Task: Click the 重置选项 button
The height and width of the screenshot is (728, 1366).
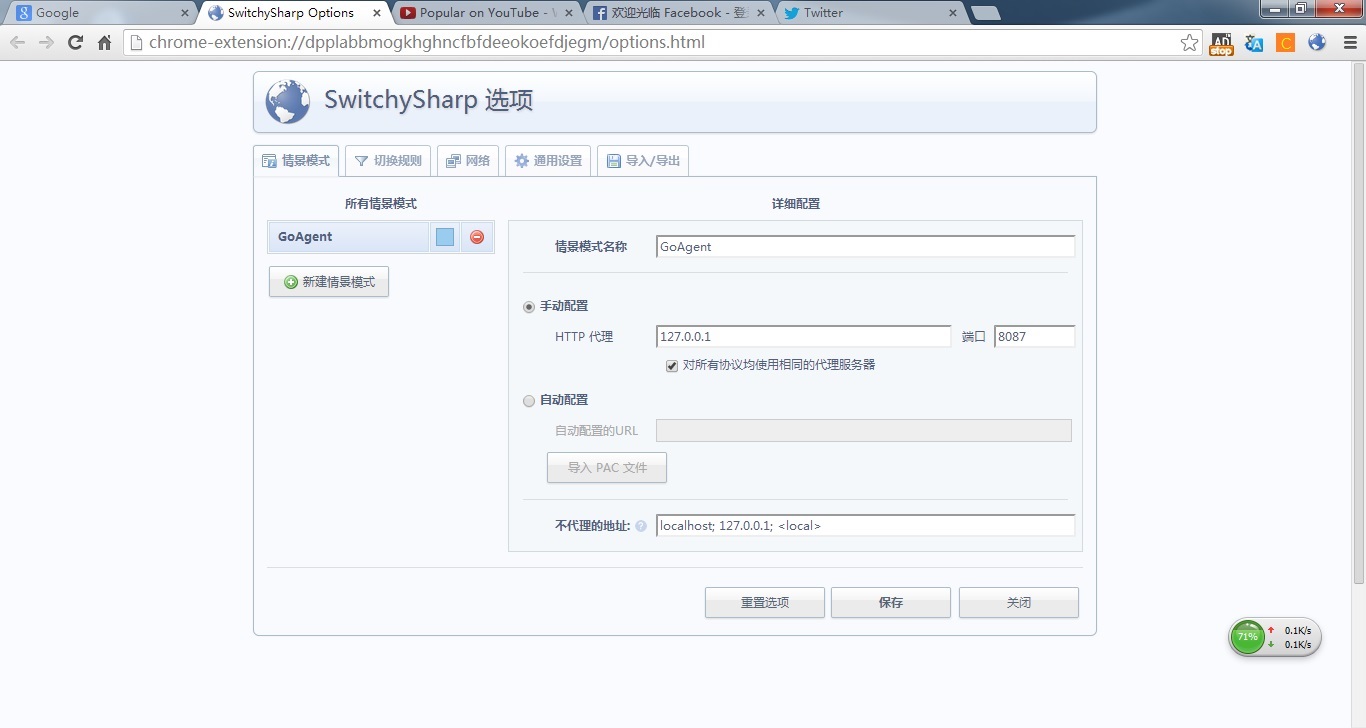Action: pyautogui.click(x=764, y=603)
